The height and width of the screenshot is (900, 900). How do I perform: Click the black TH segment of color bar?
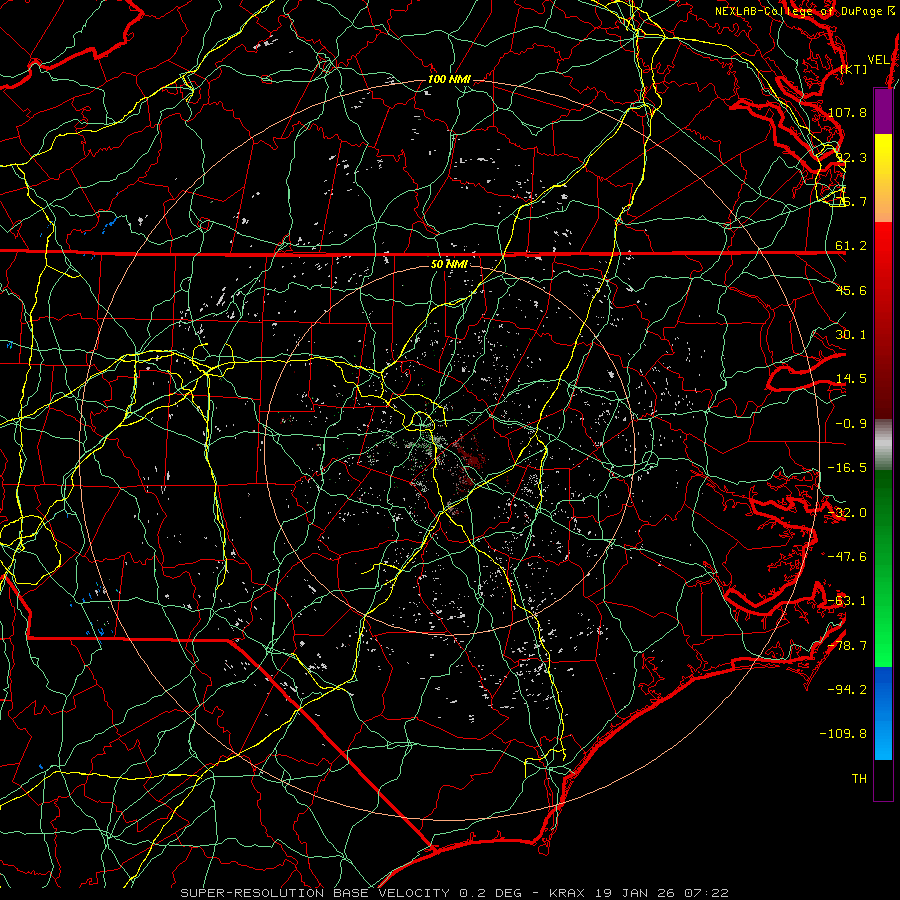pyautogui.click(x=883, y=780)
